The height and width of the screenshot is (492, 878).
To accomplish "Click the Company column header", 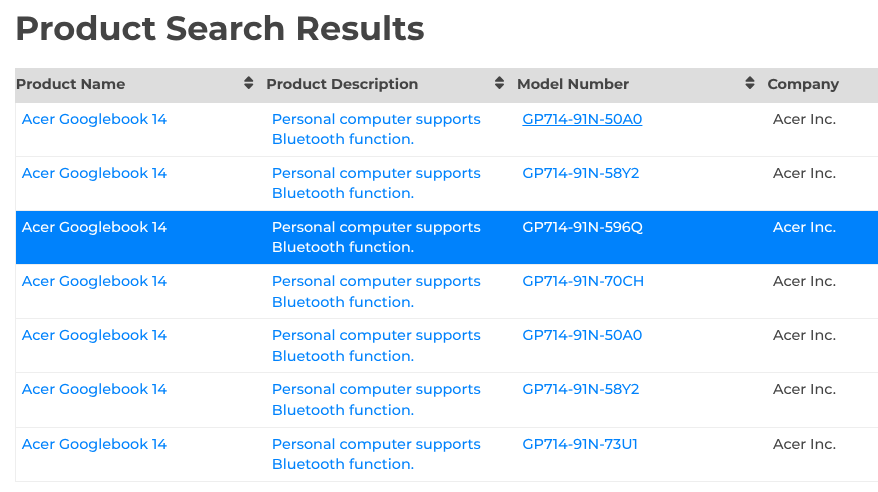I will [803, 84].
